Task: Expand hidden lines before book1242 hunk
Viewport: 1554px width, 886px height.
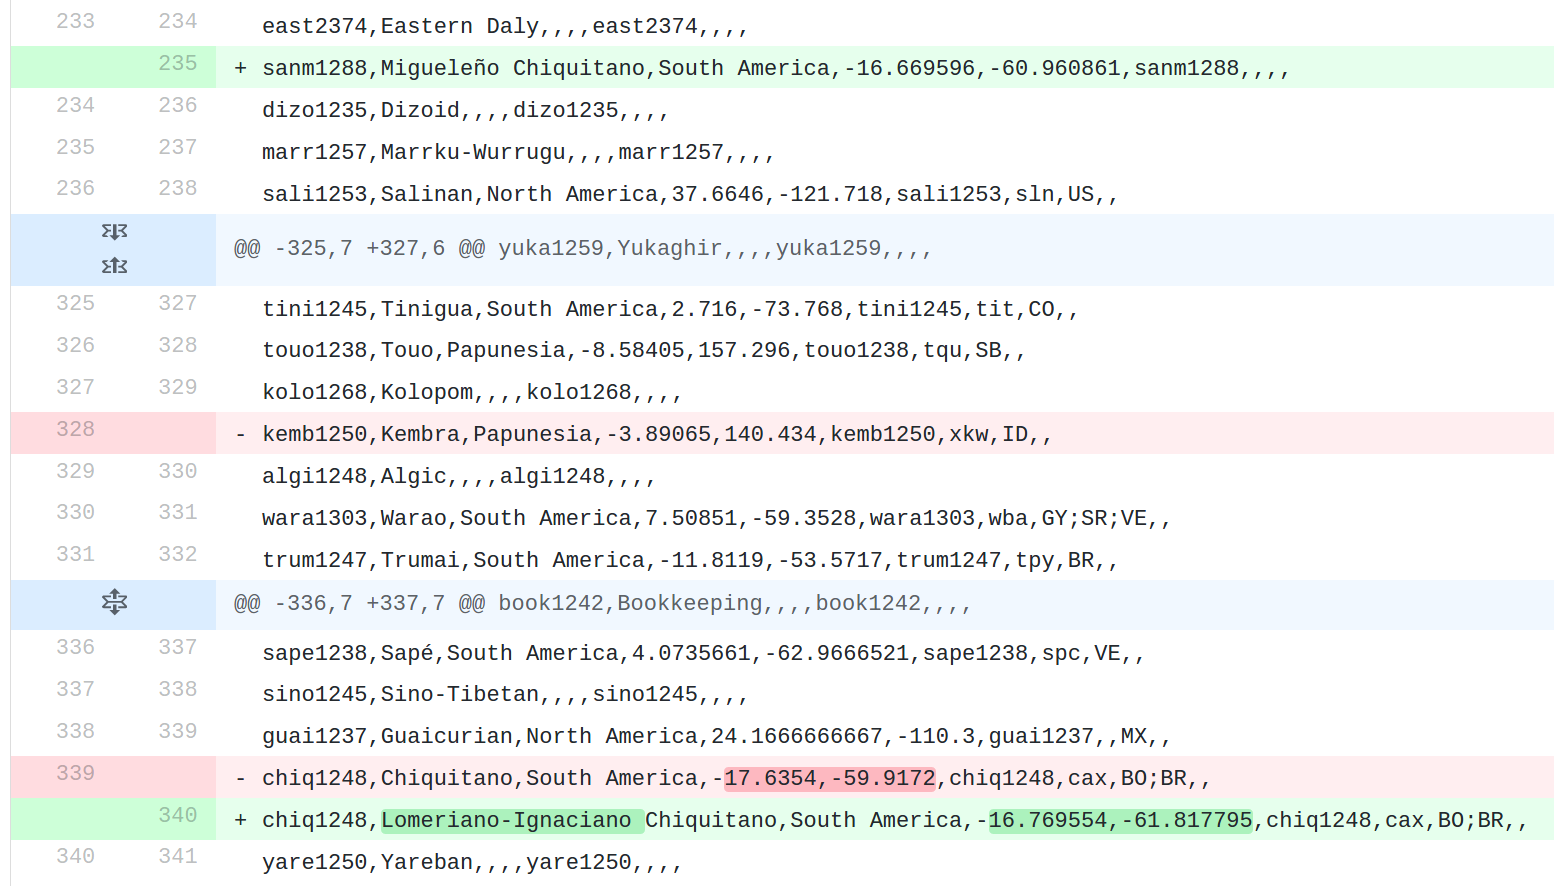Action: tap(114, 602)
